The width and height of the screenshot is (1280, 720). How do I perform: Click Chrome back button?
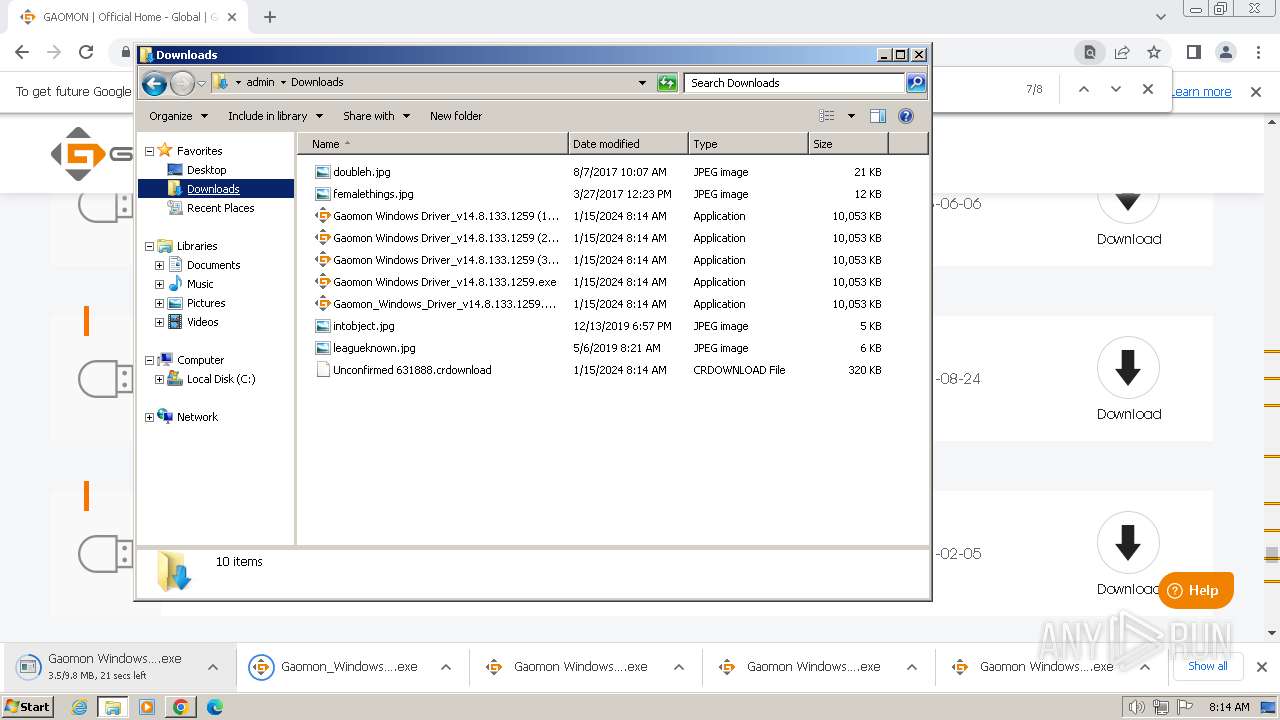point(22,52)
